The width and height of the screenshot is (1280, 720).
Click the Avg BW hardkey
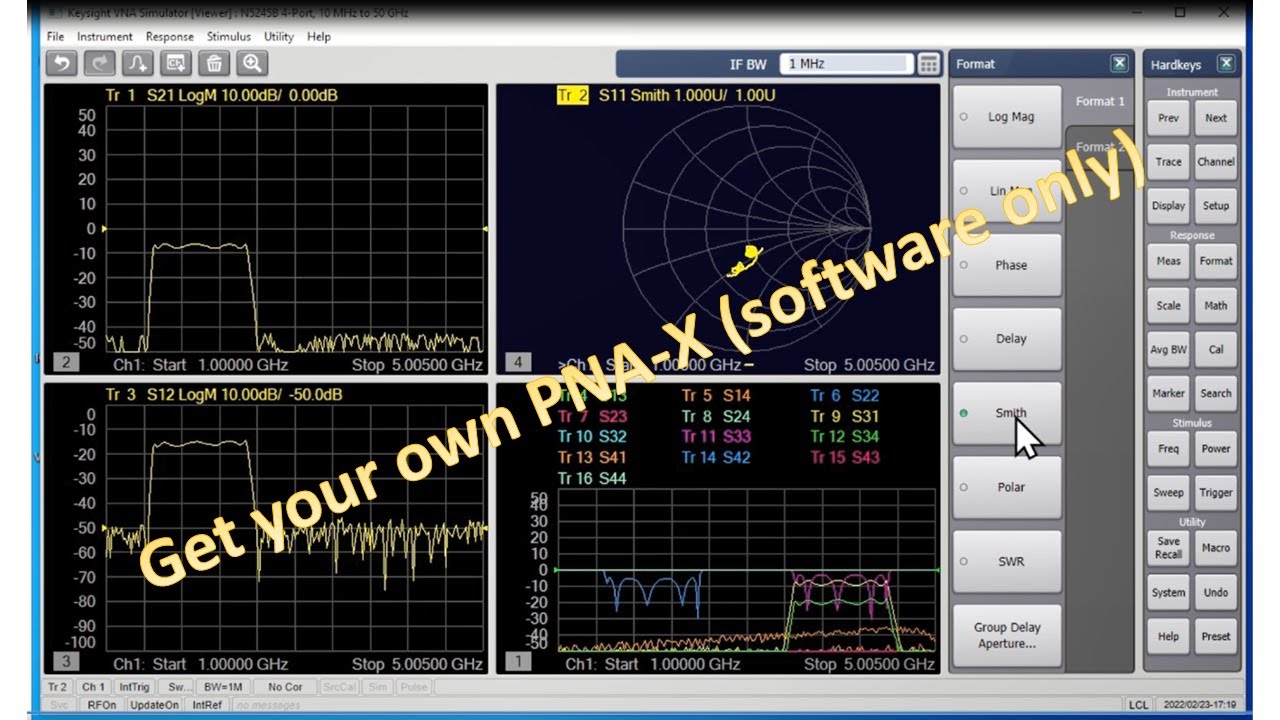coord(1168,350)
